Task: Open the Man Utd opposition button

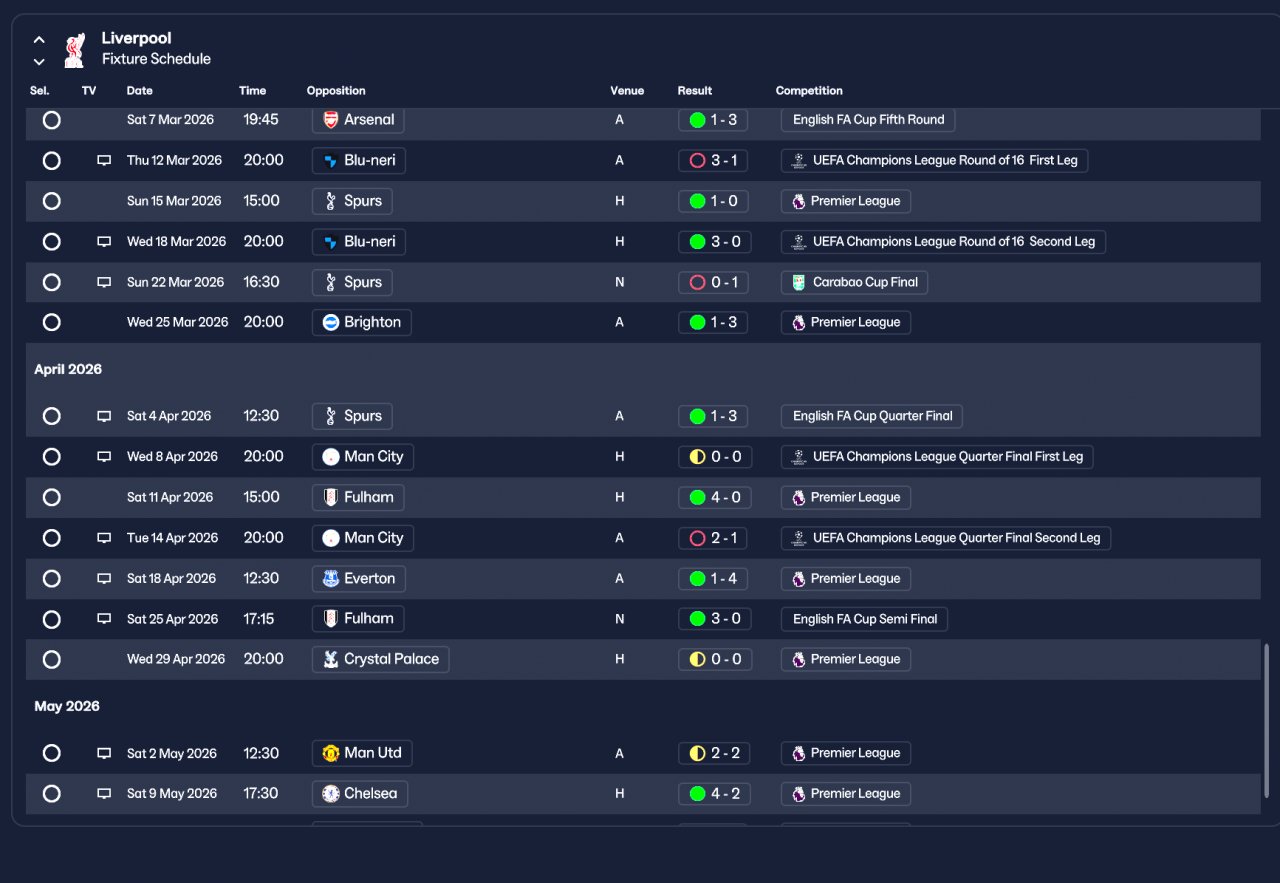Action: tap(362, 753)
